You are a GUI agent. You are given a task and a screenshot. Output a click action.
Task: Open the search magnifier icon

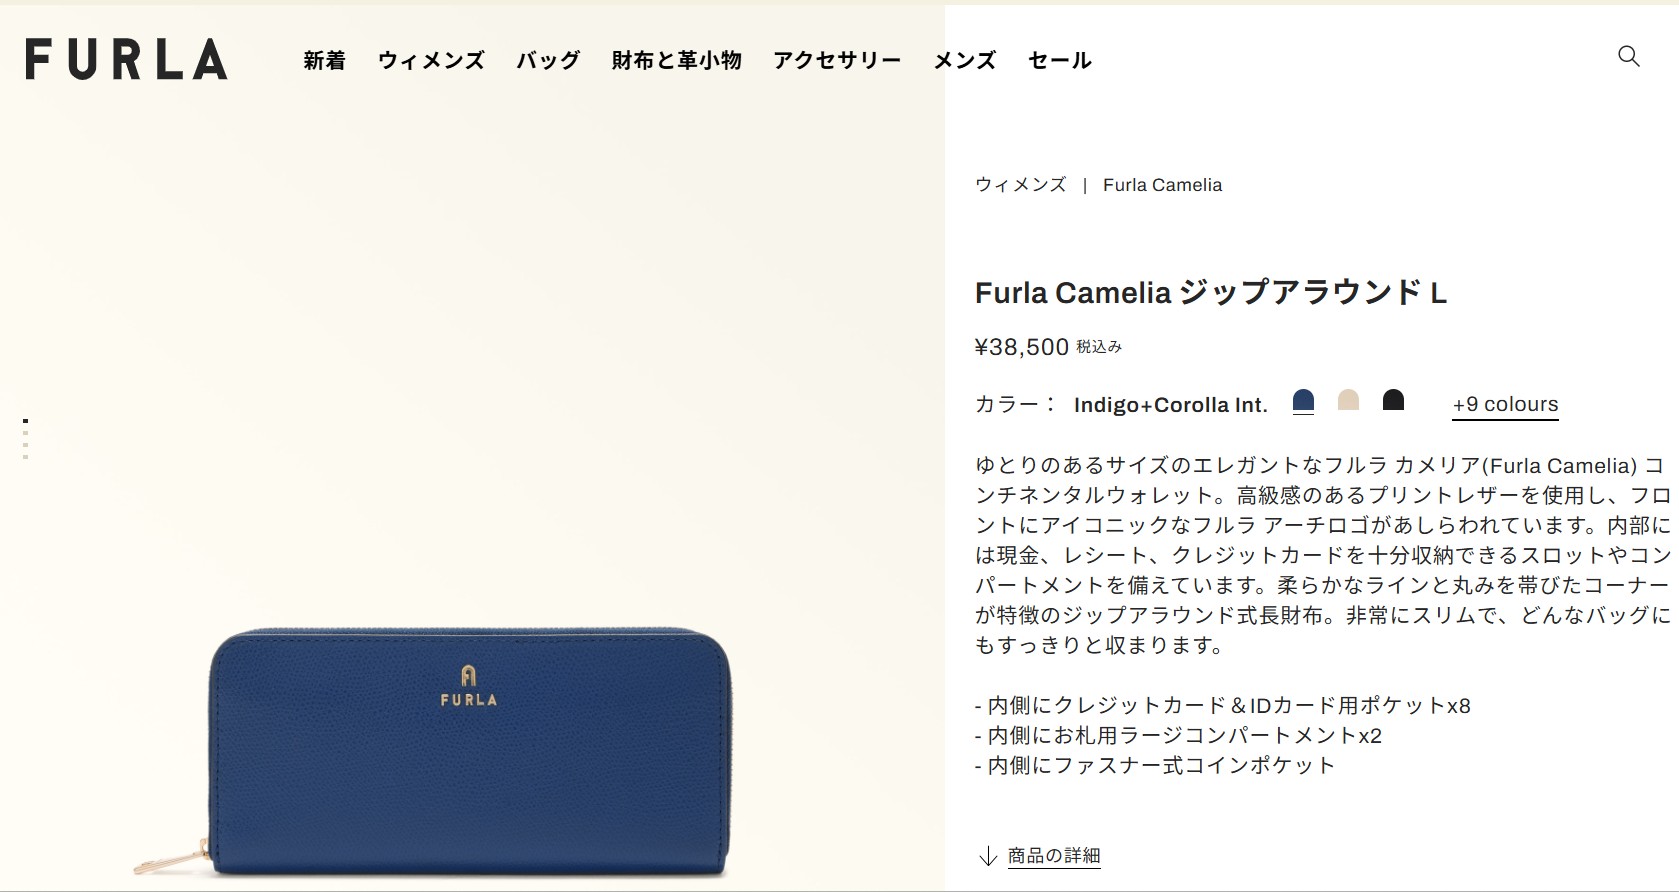coord(1628,56)
